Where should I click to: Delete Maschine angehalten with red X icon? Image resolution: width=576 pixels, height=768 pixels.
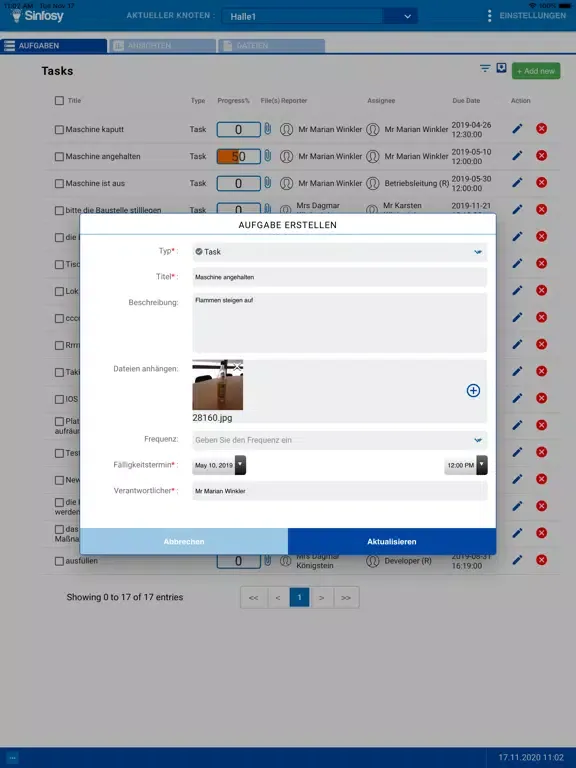coord(541,156)
